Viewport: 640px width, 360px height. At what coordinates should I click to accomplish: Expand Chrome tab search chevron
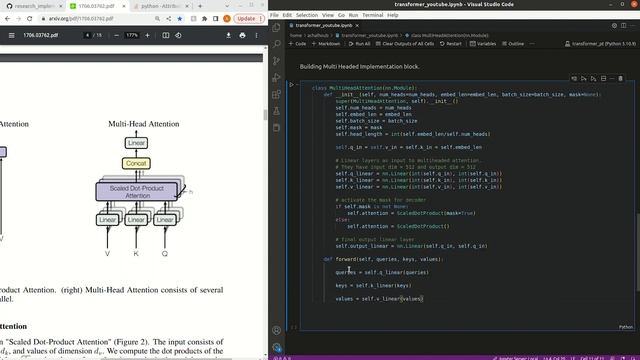pyautogui.click(x=227, y=6)
